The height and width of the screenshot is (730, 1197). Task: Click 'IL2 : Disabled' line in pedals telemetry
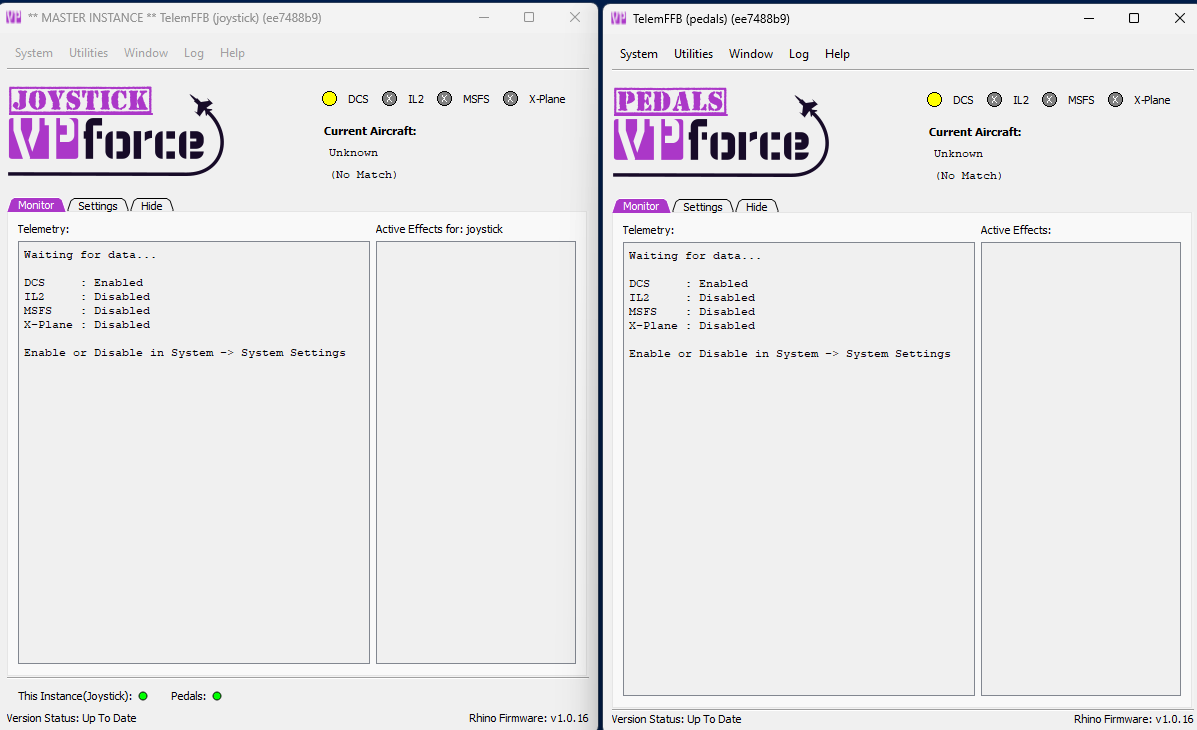point(692,298)
